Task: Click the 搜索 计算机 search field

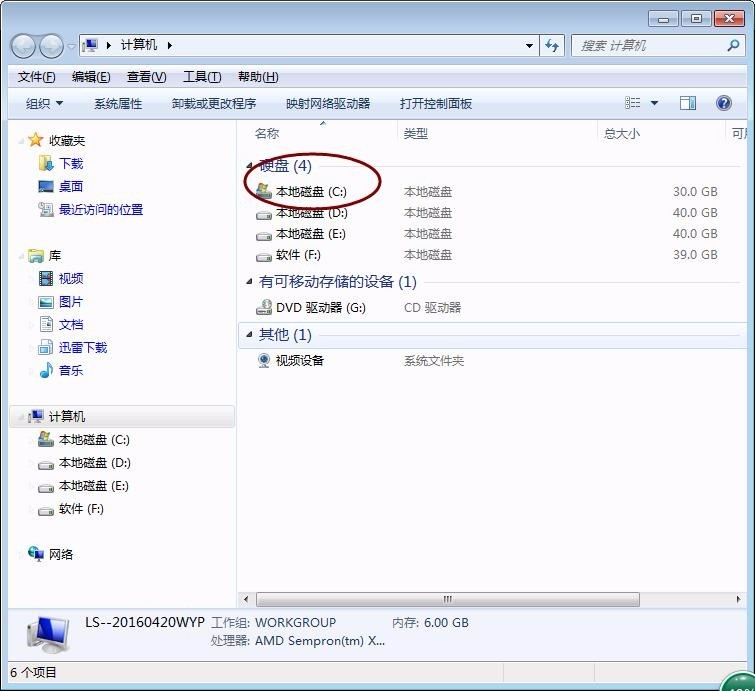Action: pos(650,46)
